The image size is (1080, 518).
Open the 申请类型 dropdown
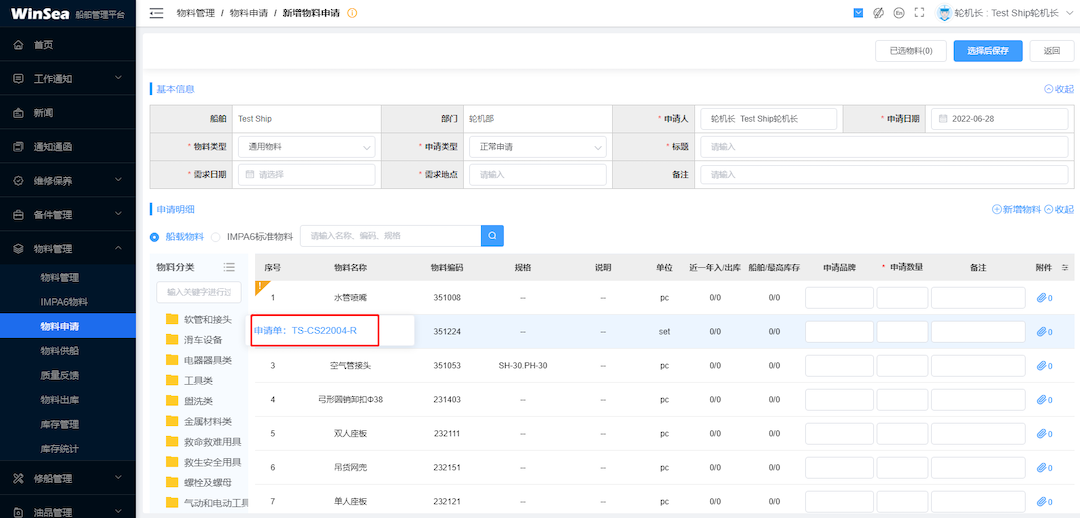(x=538, y=147)
